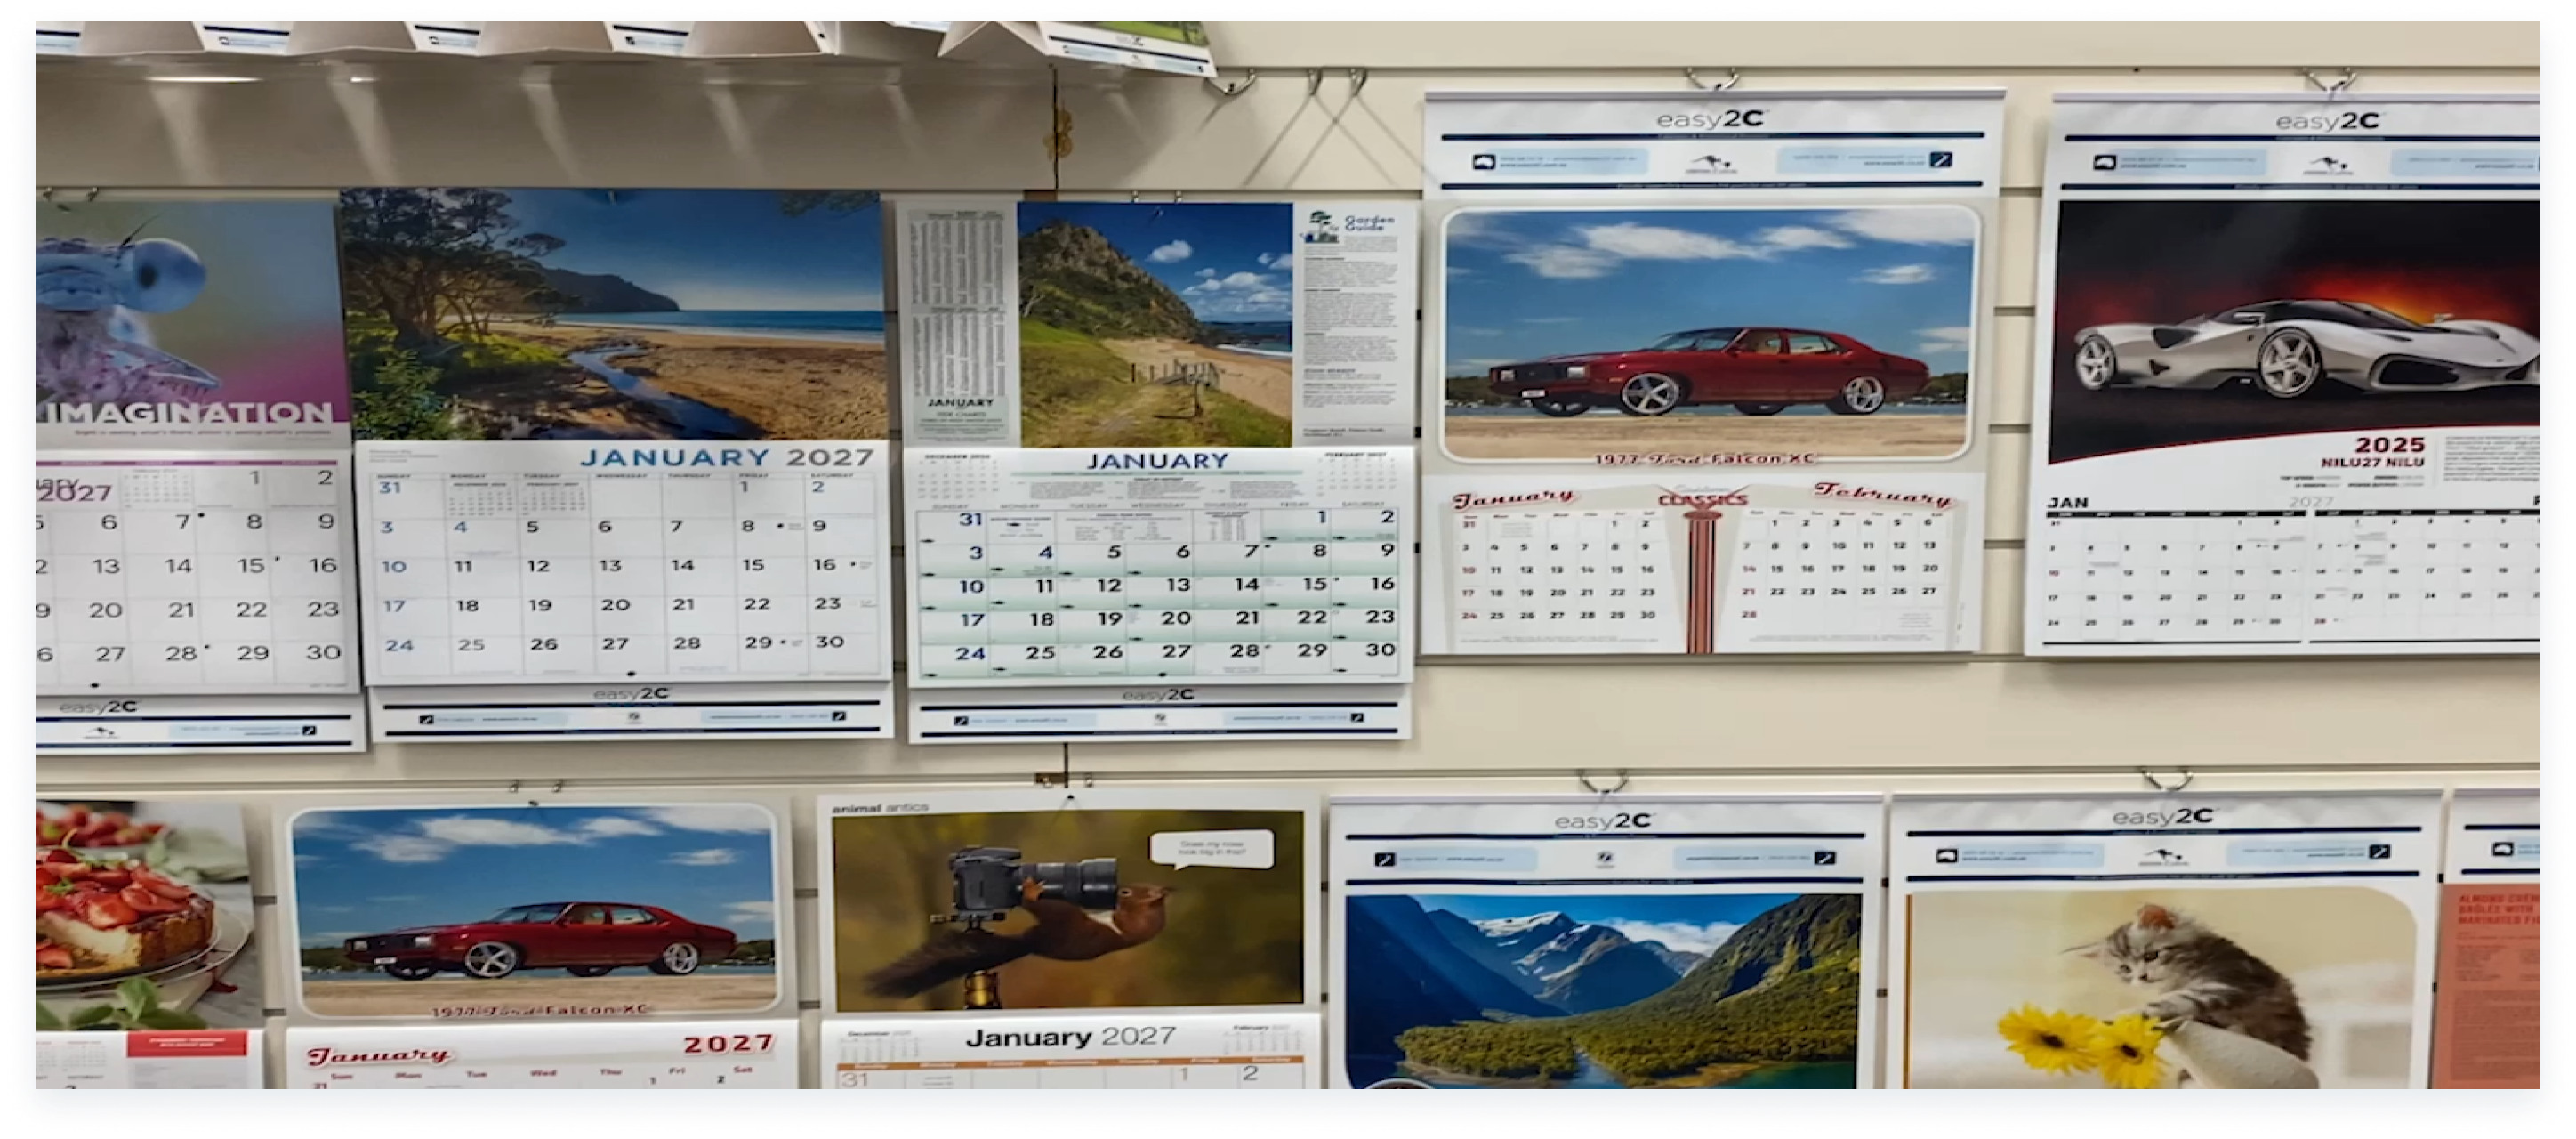Click the 'JAN' label on the sports car calendar
The width and height of the screenshot is (2576, 1139).
2067,502
